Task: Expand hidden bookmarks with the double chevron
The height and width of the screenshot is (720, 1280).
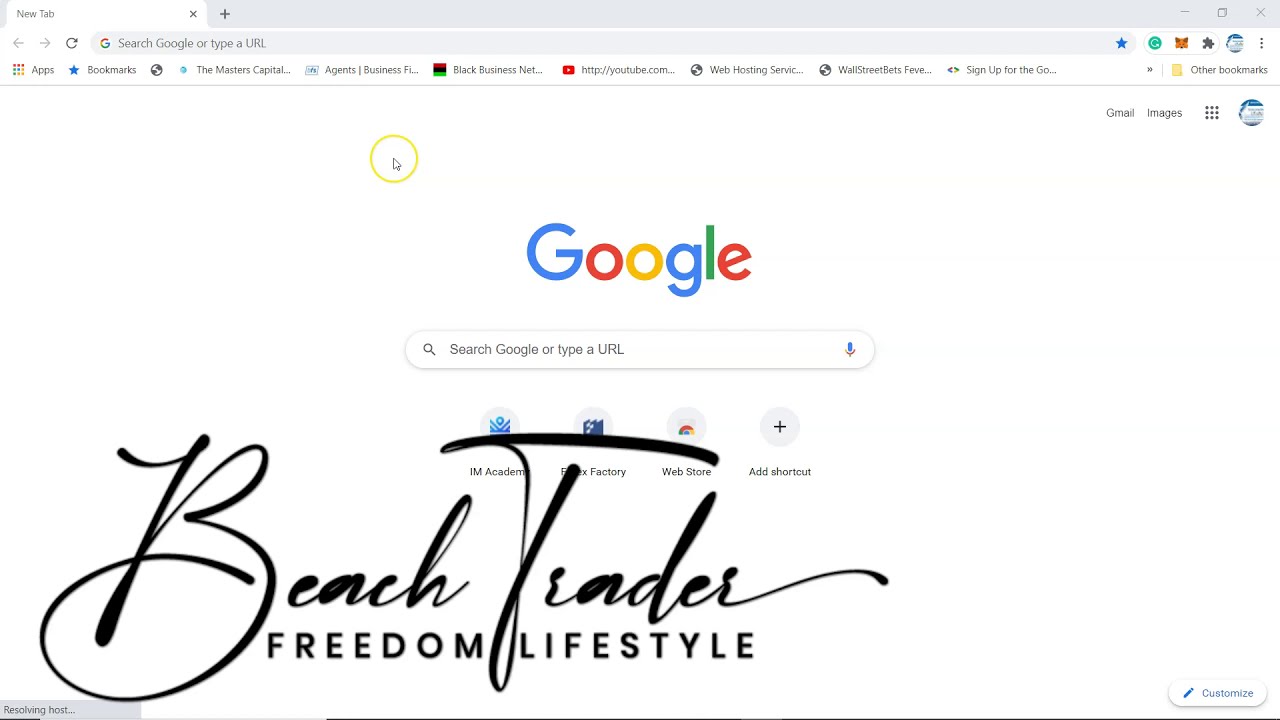Action: pyautogui.click(x=1149, y=70)
